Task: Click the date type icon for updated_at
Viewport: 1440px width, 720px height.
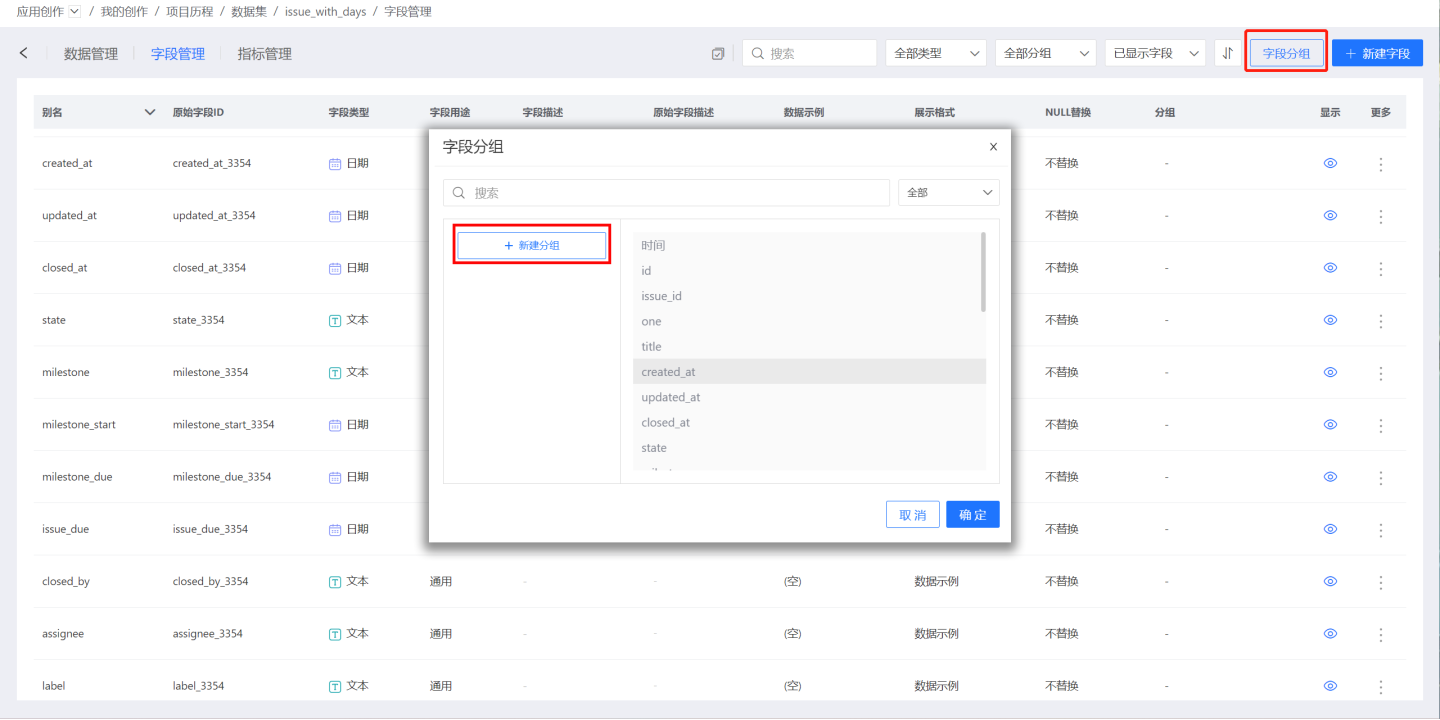Action: (x=335, y=216)
